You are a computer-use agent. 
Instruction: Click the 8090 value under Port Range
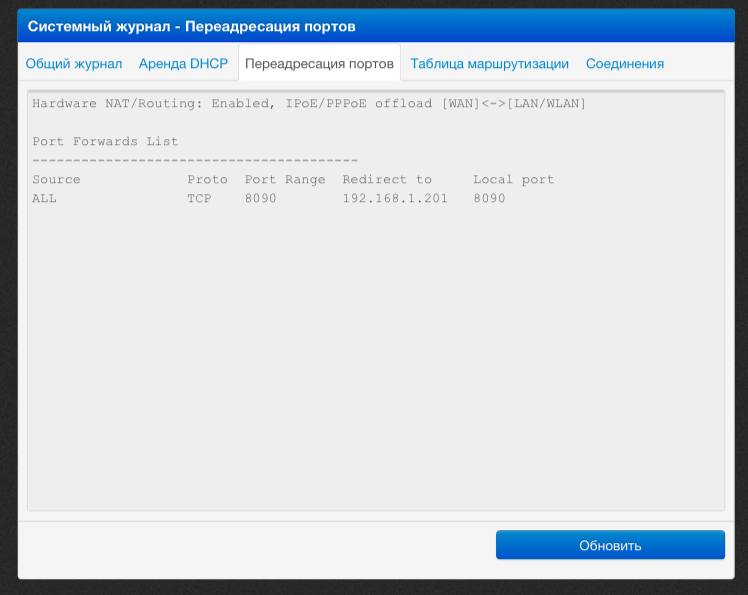[260, 198]
